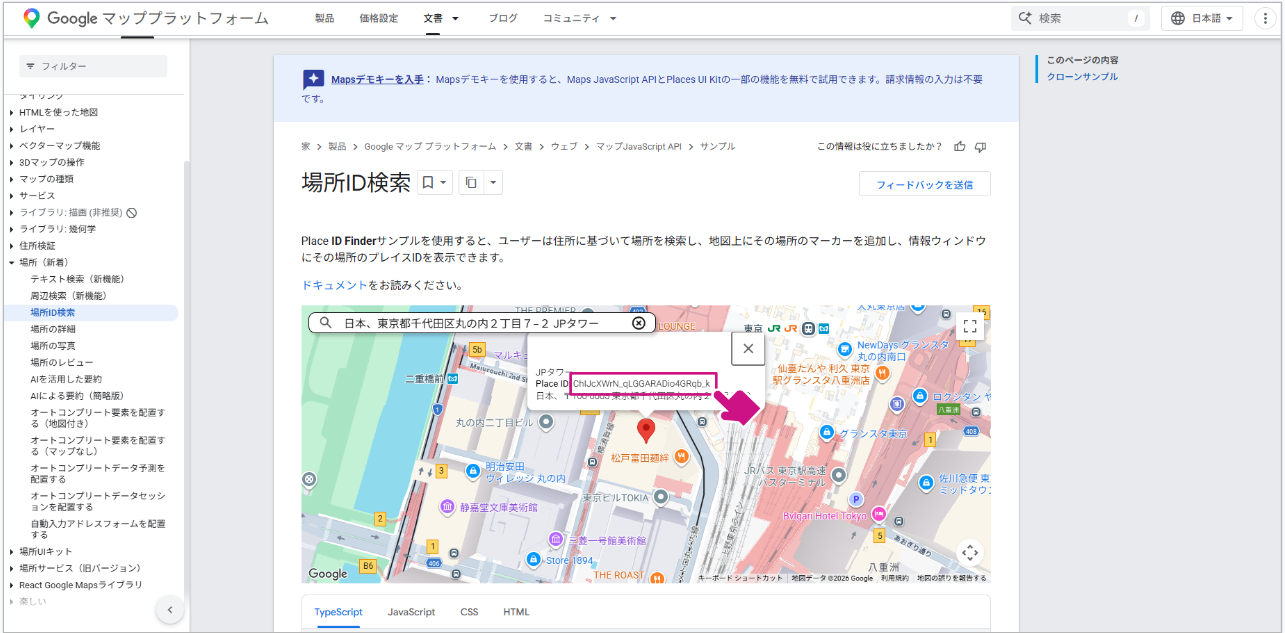The height and width of the screenshot is (633, 1285).
Task: Open the ドキュメント link
Action: point(335,285)
